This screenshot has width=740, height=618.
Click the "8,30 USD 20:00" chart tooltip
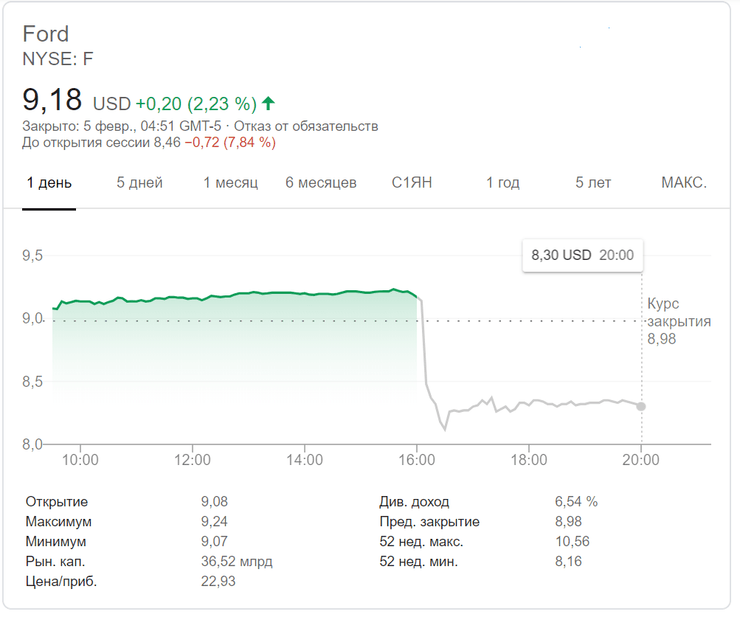click(583, 255)
